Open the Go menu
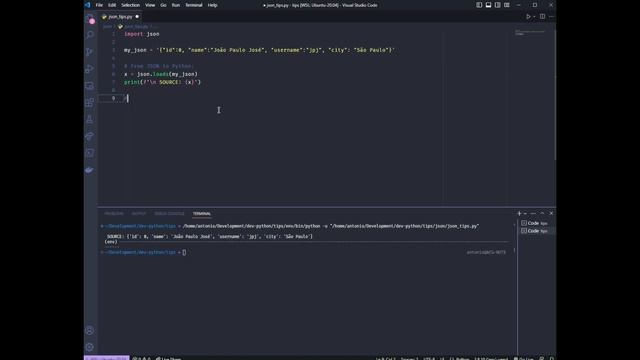Image resolution: width=640 pixels, height=360 pixels. tap(163, 5)
